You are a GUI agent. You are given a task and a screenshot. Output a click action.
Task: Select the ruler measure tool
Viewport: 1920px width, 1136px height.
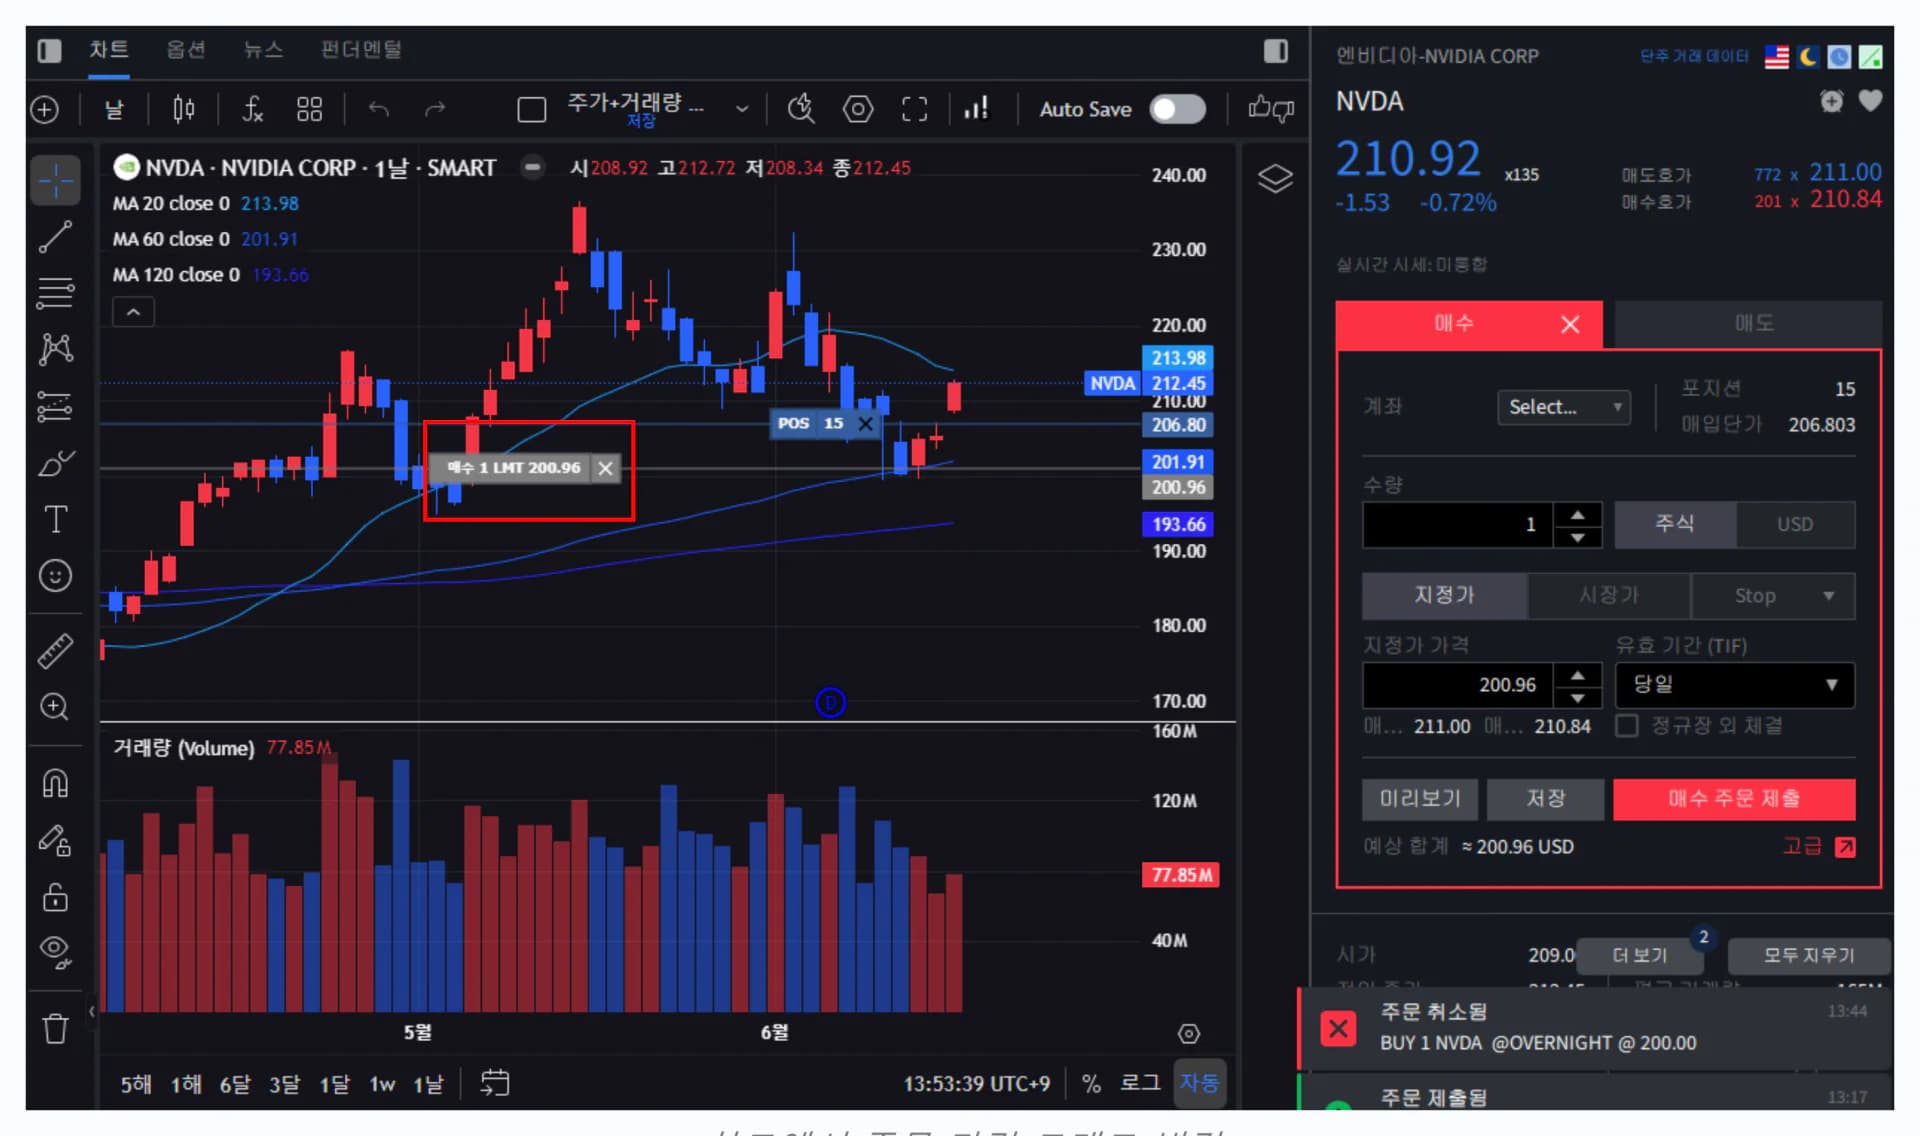[x=56, y=650]
